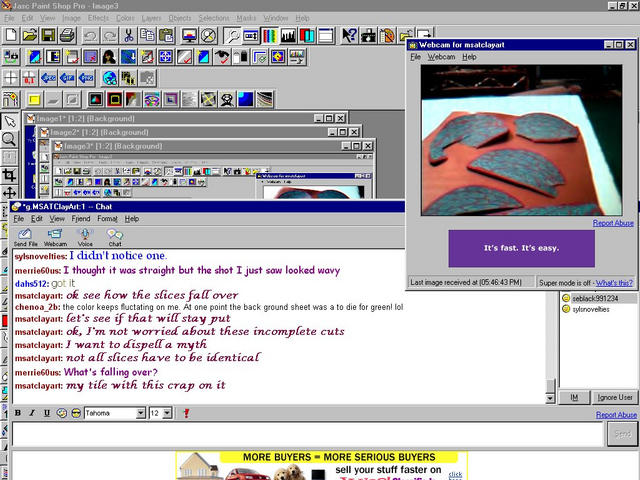Image resolution: width=640 pixels, height=480 pixels.
Task: Click the skull-and-crossbones effect icon
Action: pyautogui.click(x=227, y=99)
